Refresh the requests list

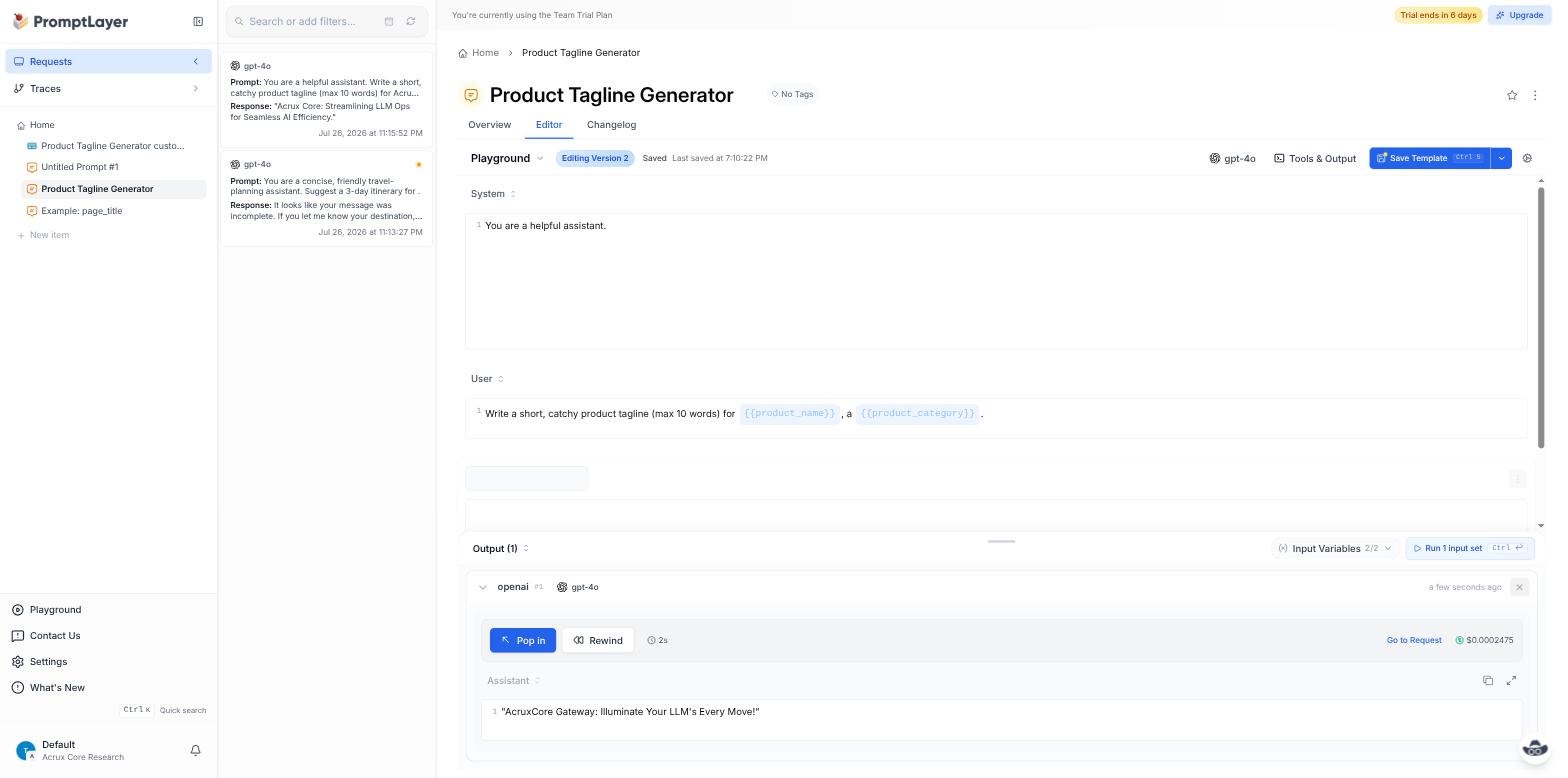410,21
